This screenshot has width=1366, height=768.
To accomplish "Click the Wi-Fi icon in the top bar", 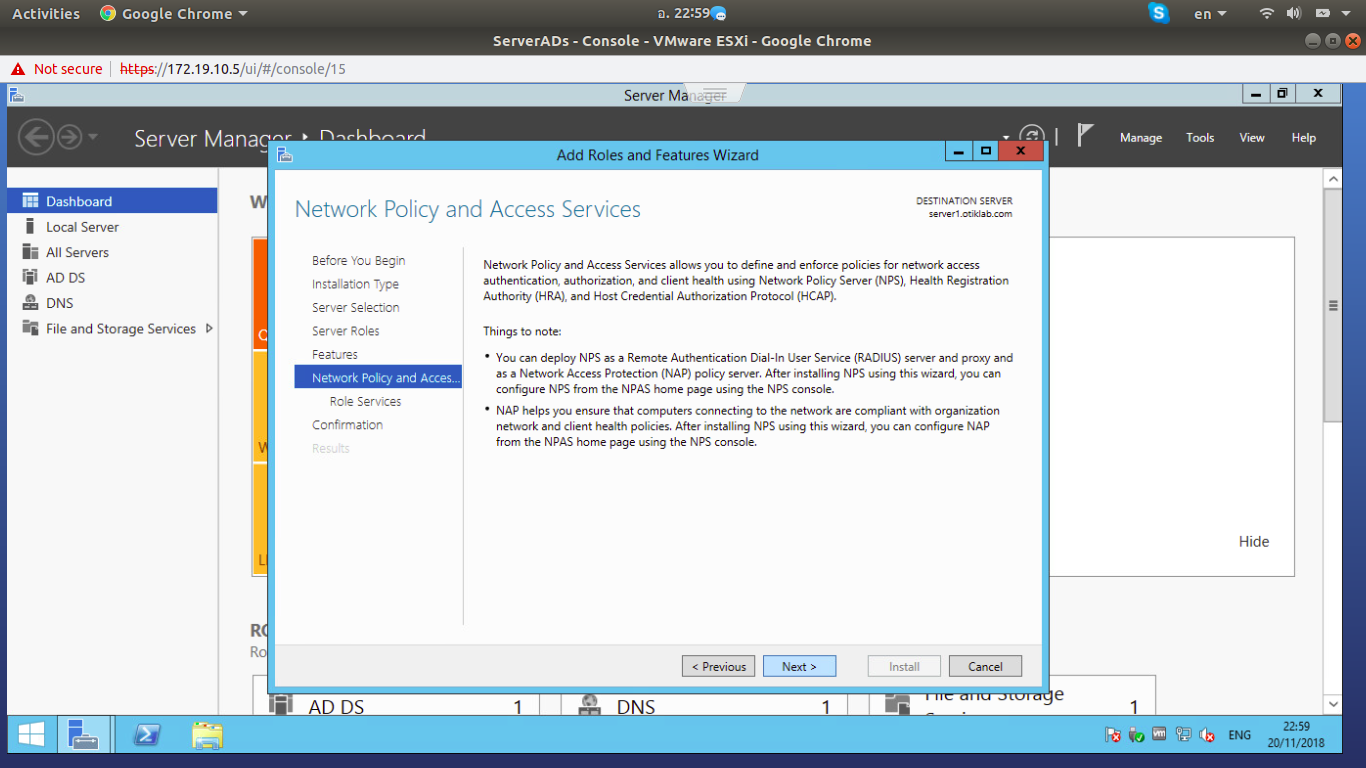I will (1267, 14).
